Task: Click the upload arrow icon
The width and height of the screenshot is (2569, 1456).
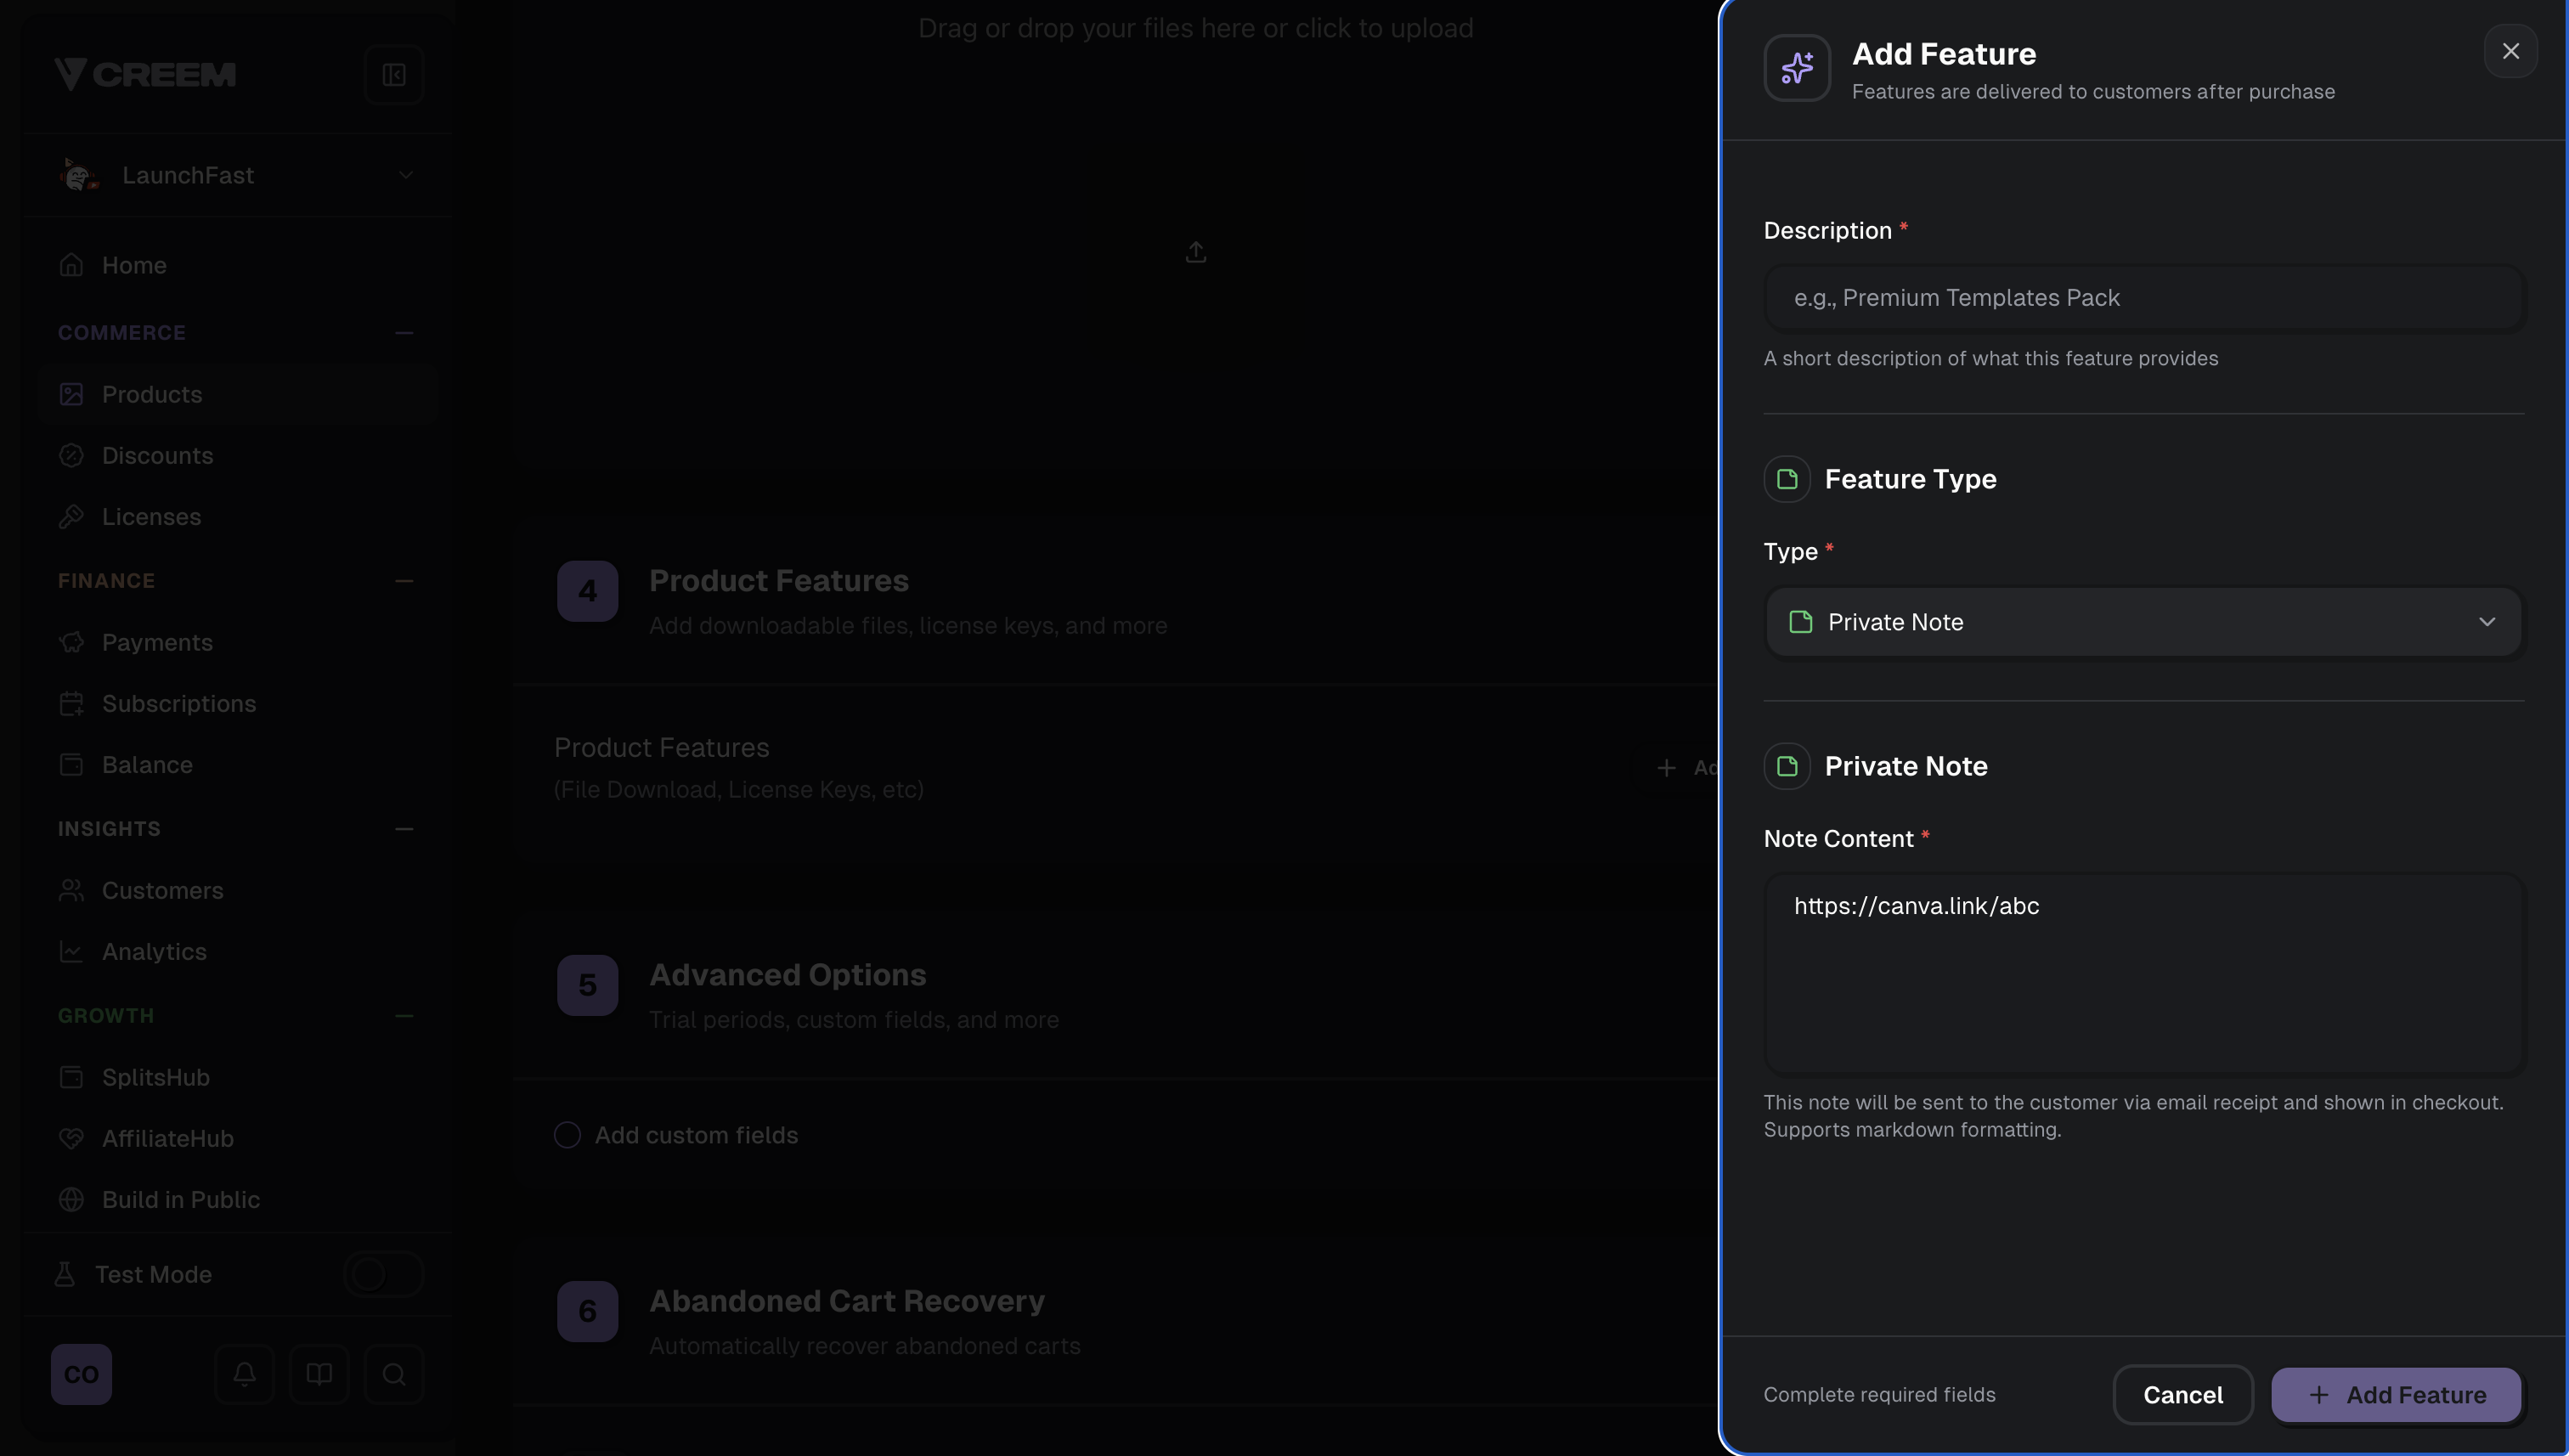Action: pyautogui.click(x=1196, y=252)
